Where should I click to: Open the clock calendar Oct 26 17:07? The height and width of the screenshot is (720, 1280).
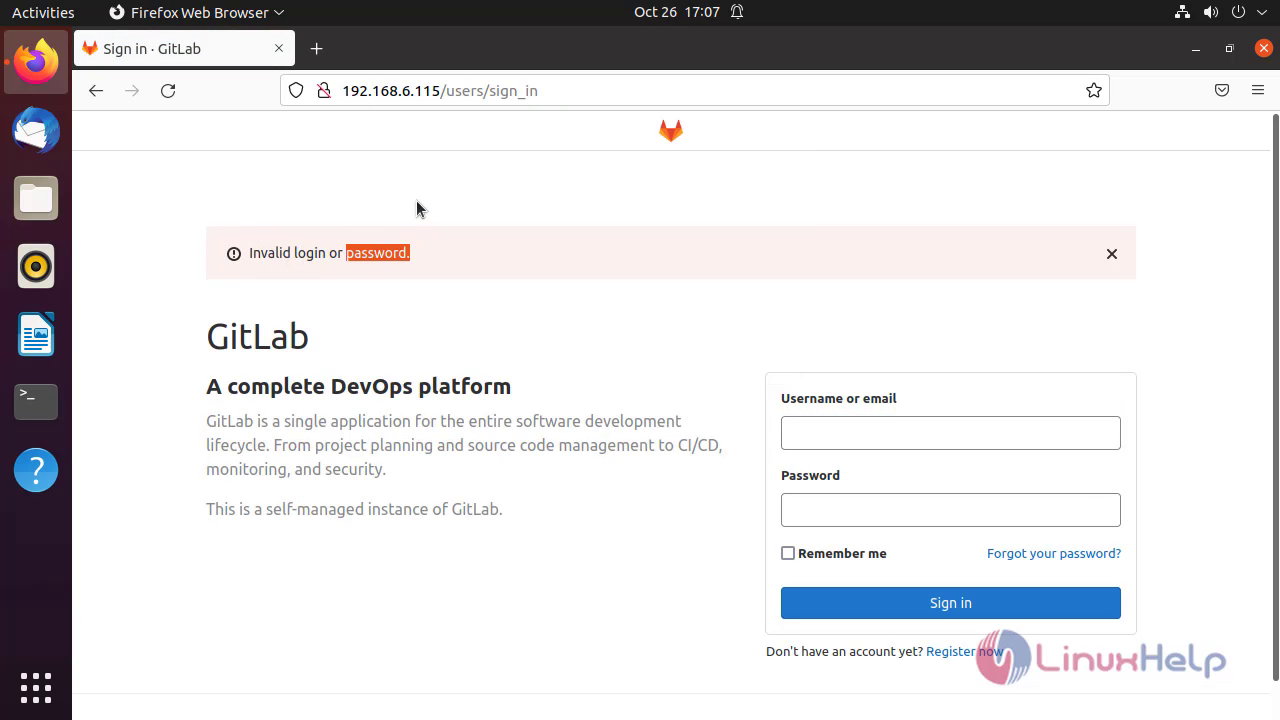click(677, 12)
